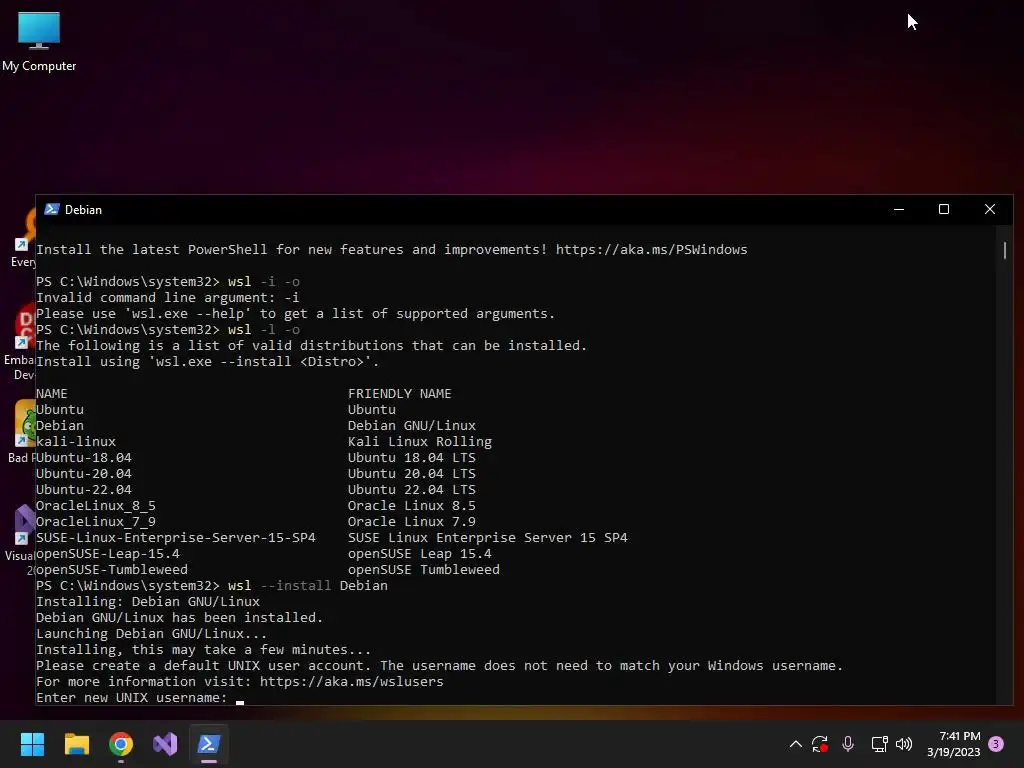
Task: Click 'OracleLinux_8_5' in the list
Action: tap(95, 505)
